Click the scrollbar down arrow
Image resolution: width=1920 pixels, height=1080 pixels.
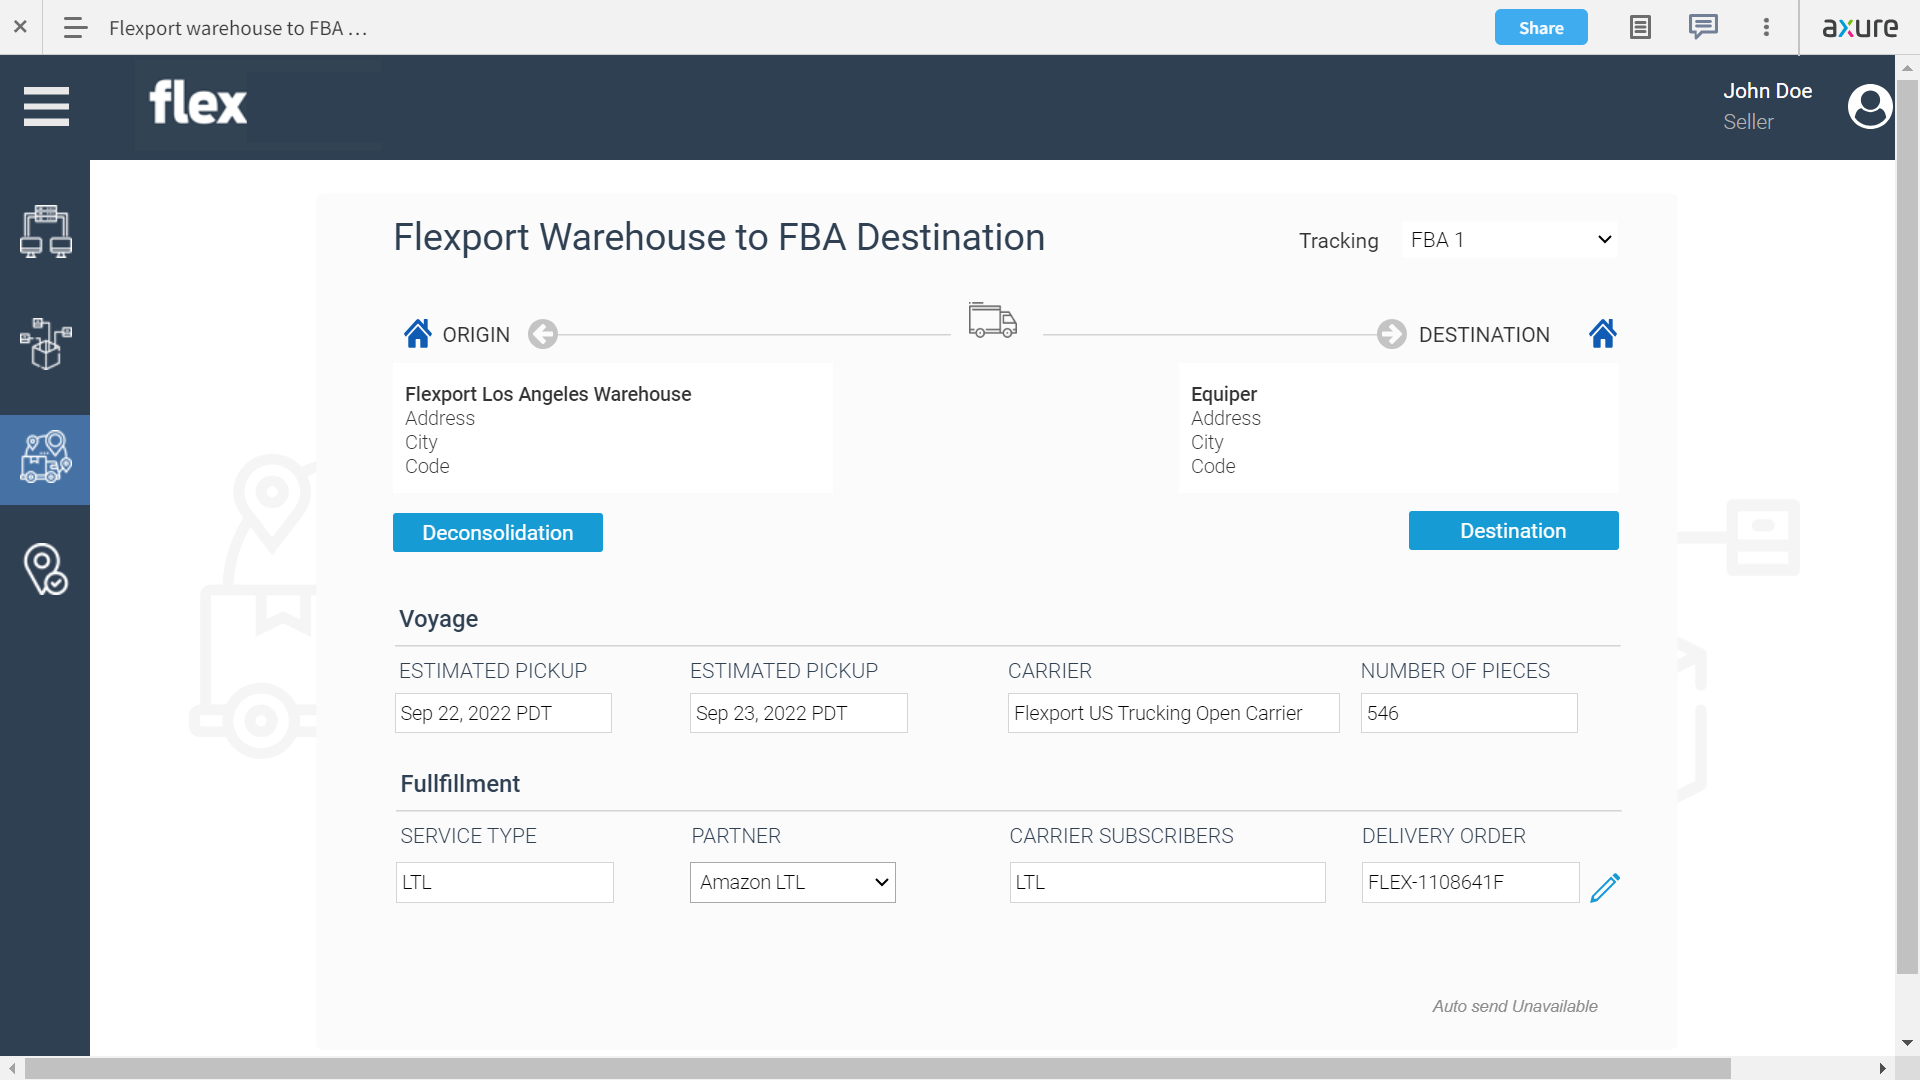coord(1908,1041)
